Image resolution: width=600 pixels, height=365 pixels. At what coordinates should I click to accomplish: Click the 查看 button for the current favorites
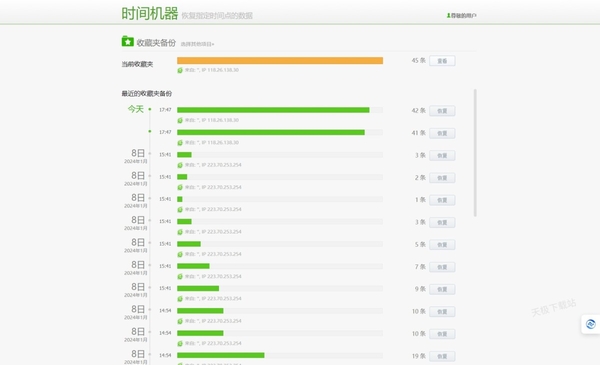[x=442, y=61]
